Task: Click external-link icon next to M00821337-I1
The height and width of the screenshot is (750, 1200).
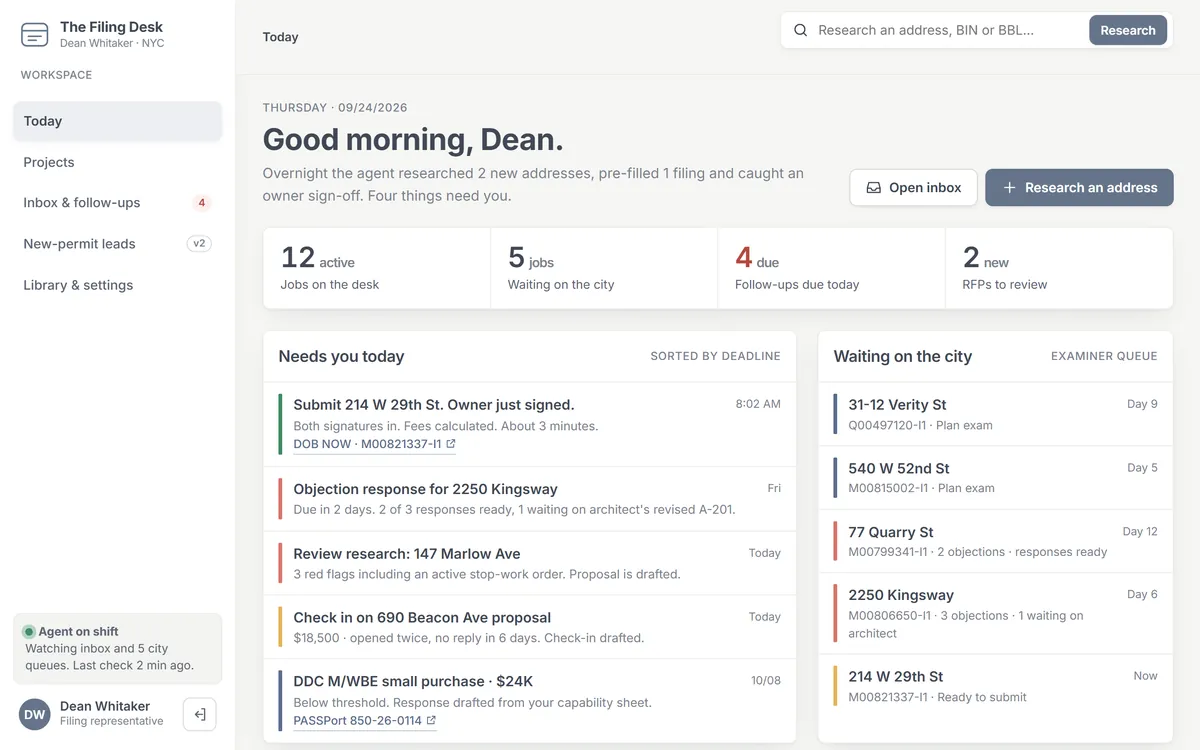Action: pos(451,444)
